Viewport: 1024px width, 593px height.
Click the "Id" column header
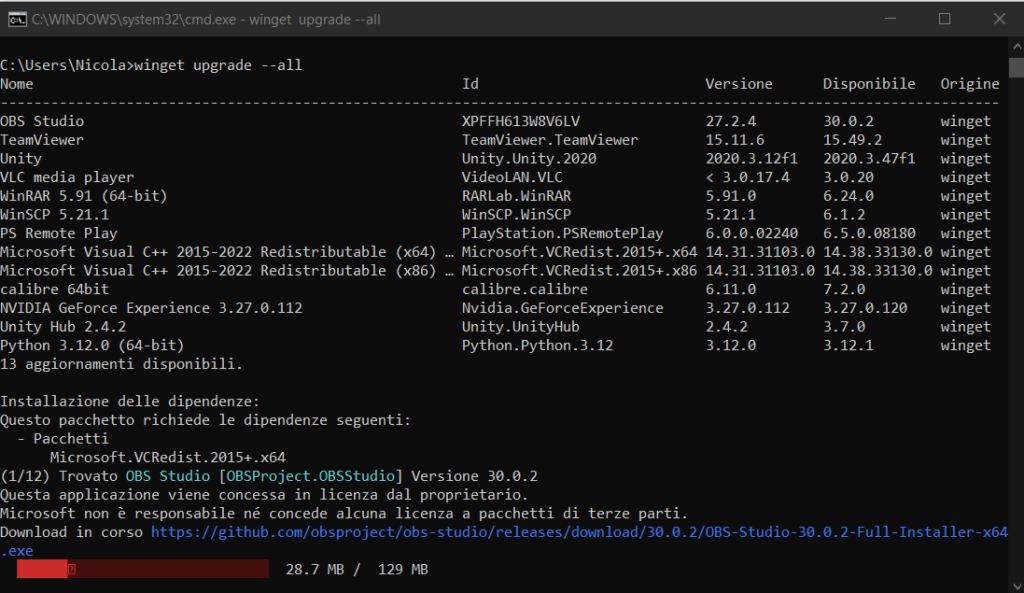470,84
